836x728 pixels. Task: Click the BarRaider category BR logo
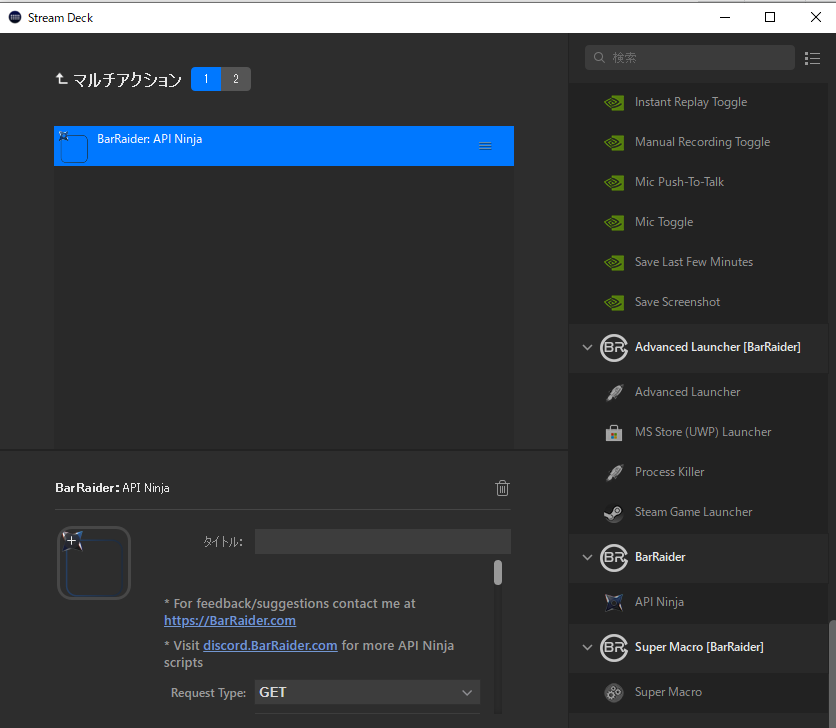point(614,558)
